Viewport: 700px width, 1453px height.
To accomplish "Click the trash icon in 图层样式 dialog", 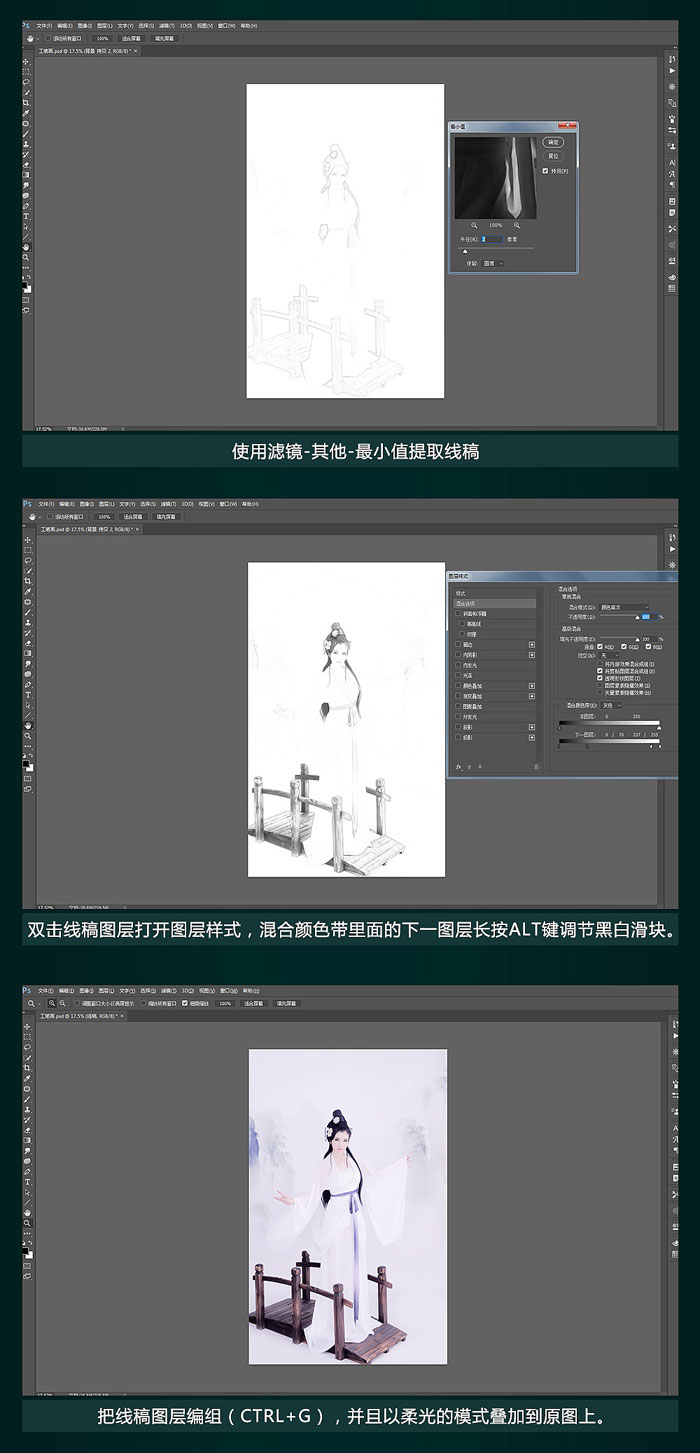I will pos(537,767).
